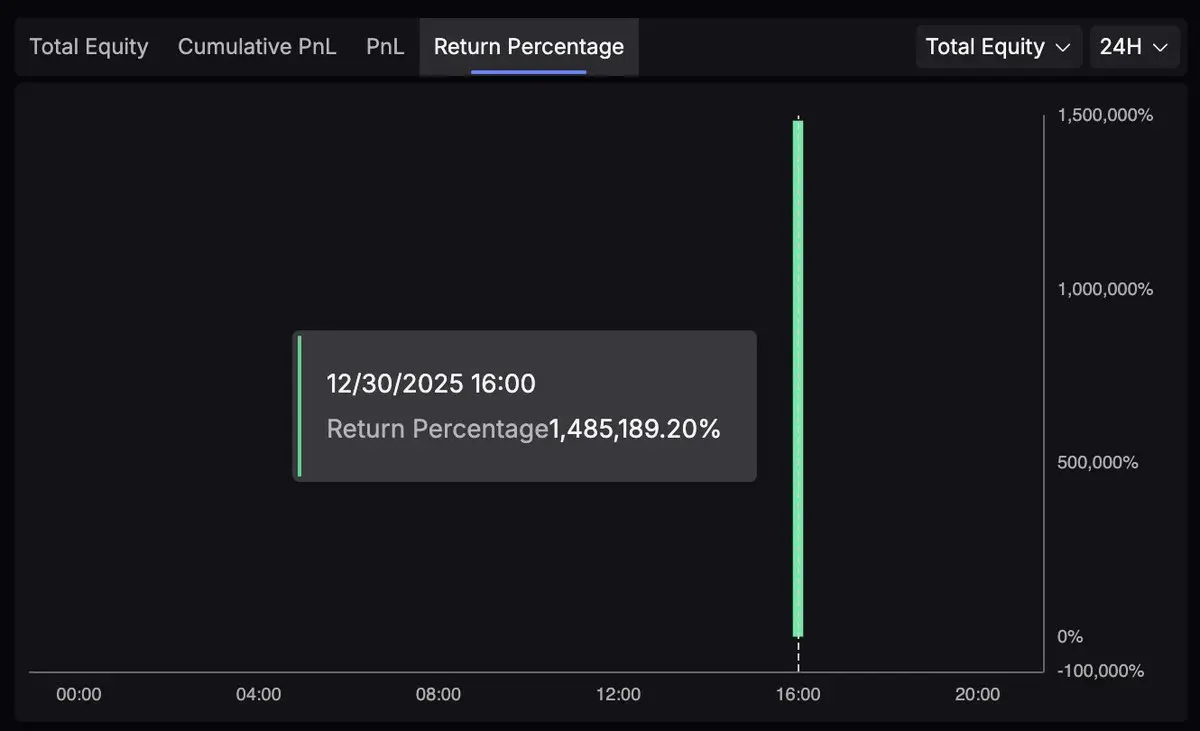This screenshot has width=1200, height=731.
Task: Click the 1,500,000% y-axis label
Action: click(1105, 115)
